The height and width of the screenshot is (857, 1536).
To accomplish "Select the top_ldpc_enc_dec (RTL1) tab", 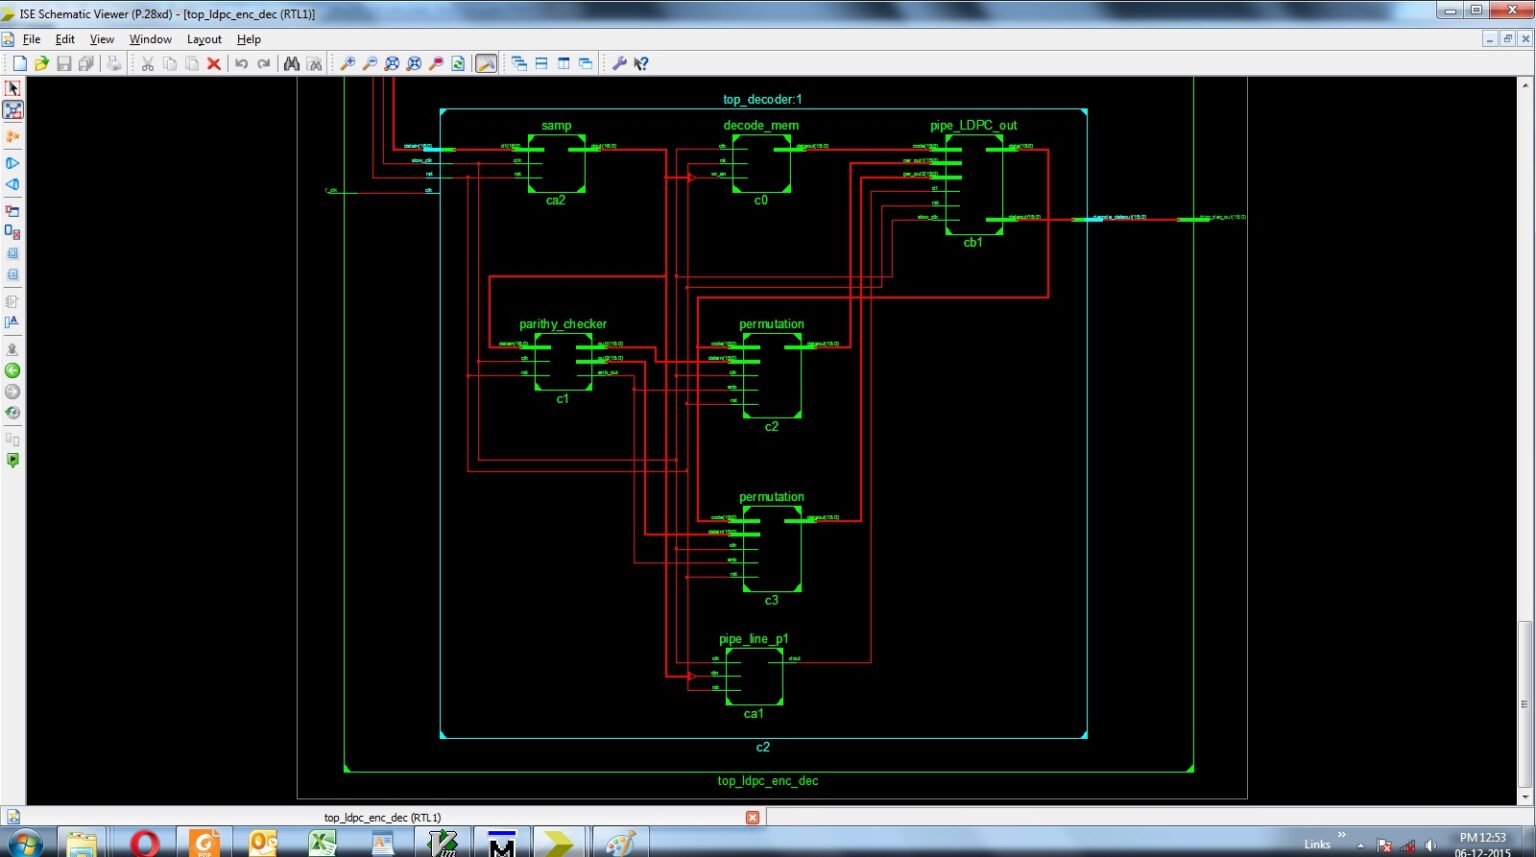I will (x=380, y=817).
